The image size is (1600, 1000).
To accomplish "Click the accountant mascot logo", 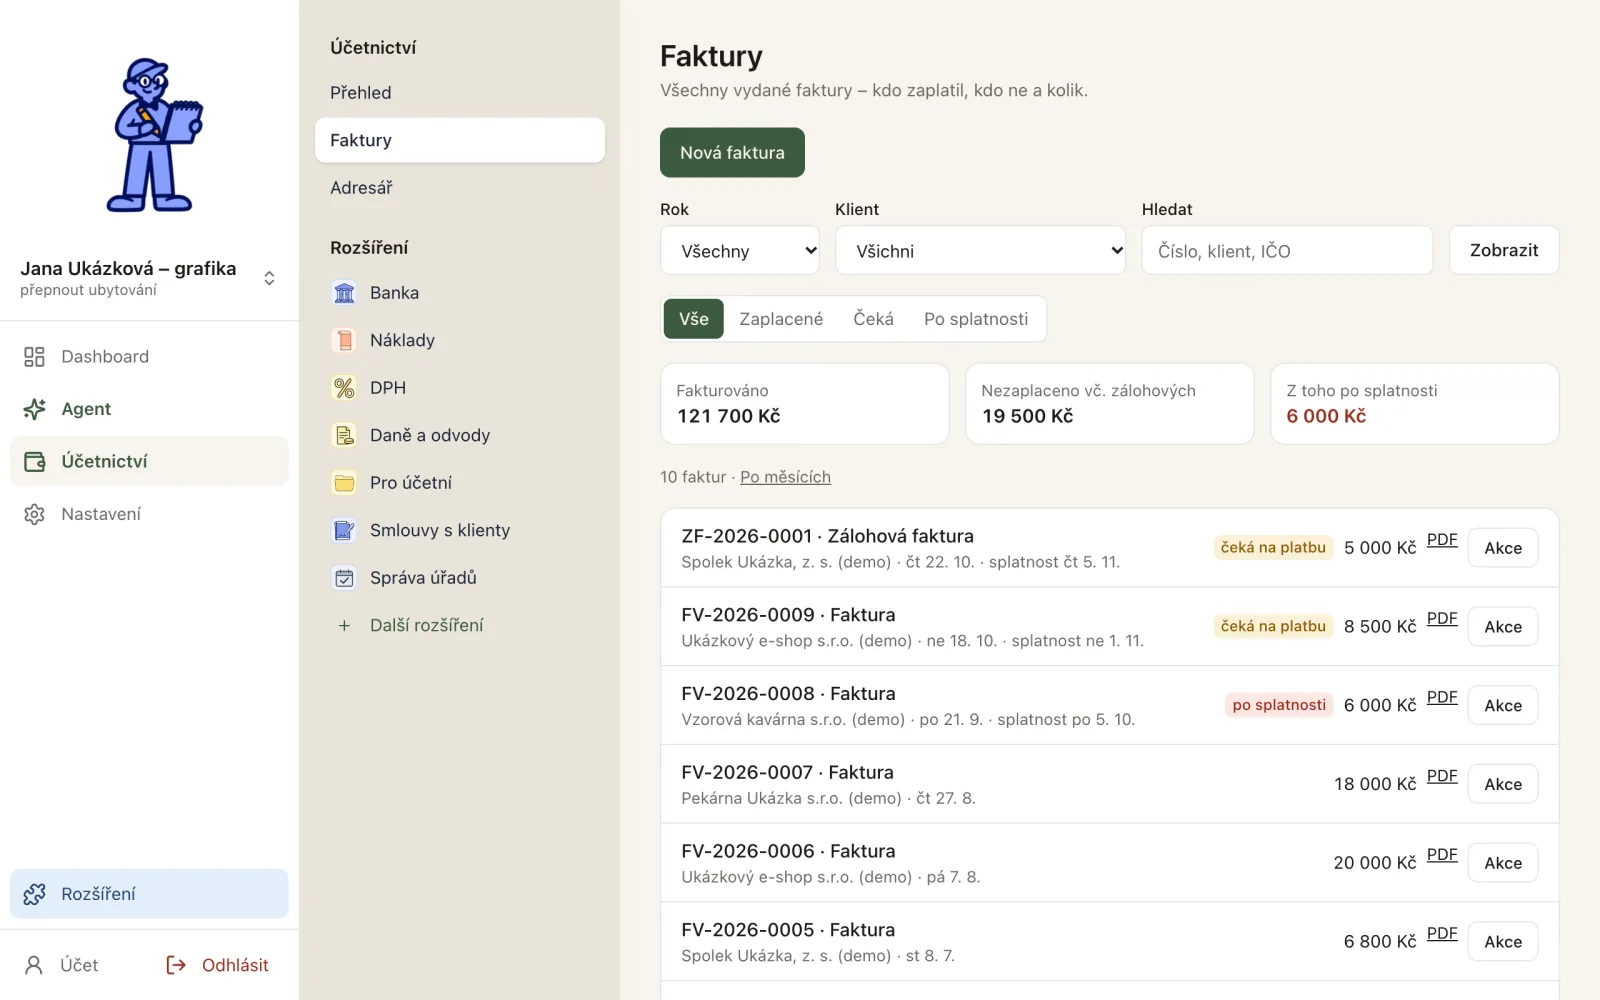I will [x=153, y=135].
